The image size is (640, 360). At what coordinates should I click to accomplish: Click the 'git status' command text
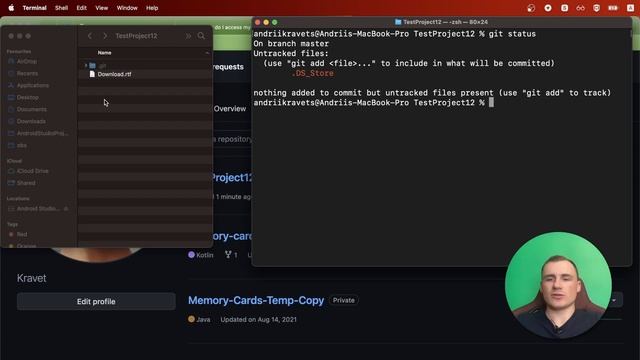[x=512, y=34]
